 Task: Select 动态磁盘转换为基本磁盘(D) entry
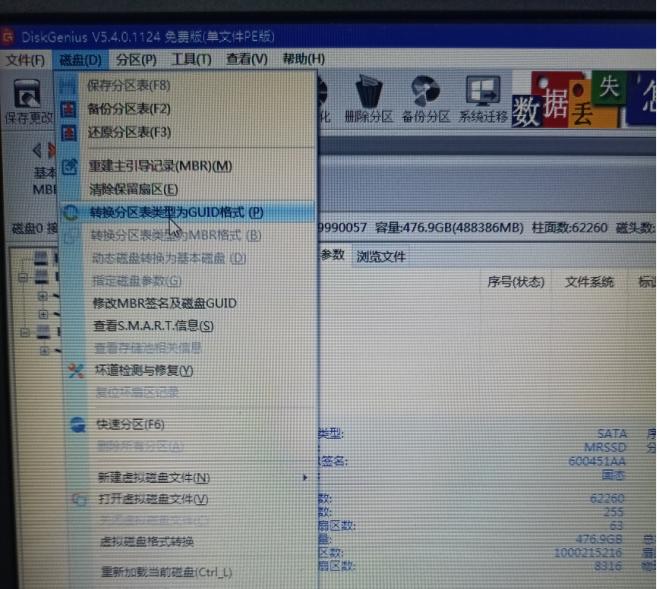168,258
